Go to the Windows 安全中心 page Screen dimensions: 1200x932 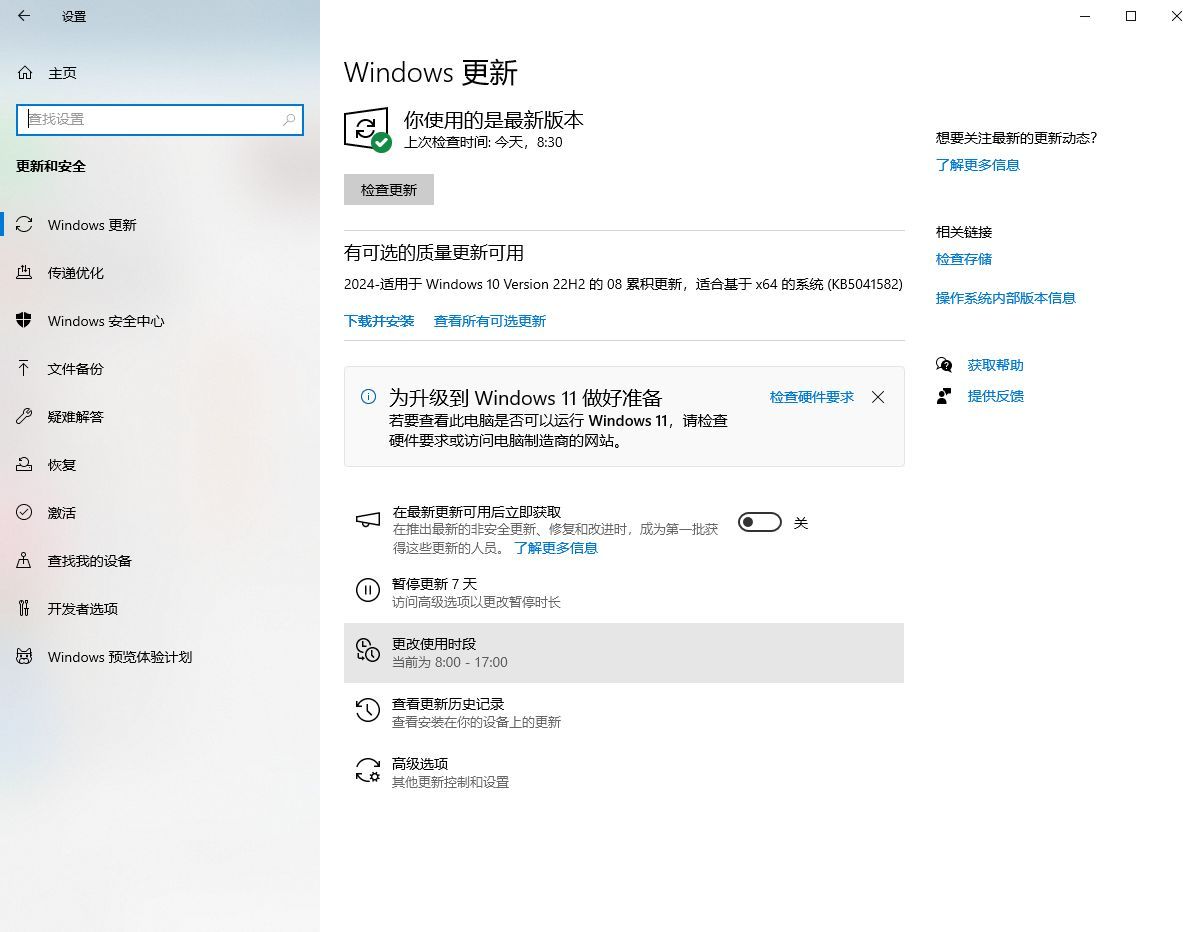160,321
